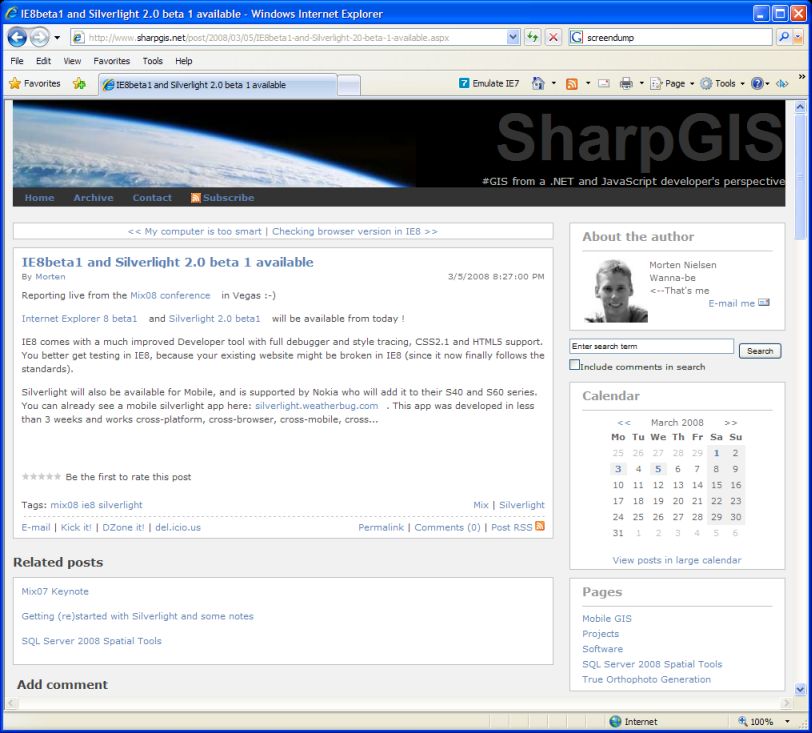Screen dimensions: 812x733
Task: Open the View menu
Action: pyautogui.click(x=72, y=61)
